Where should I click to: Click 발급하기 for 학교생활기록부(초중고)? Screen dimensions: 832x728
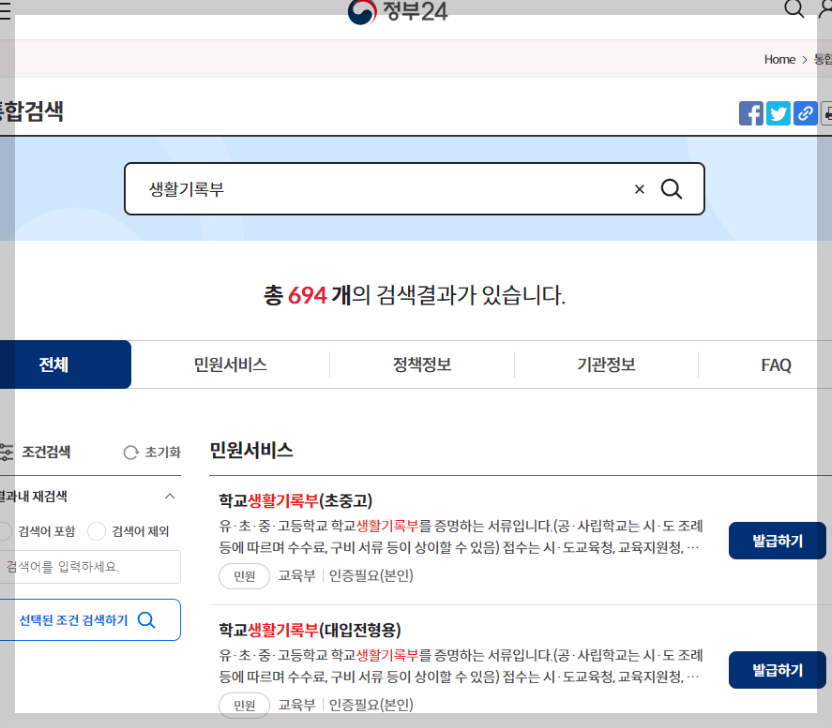[777, 540]
